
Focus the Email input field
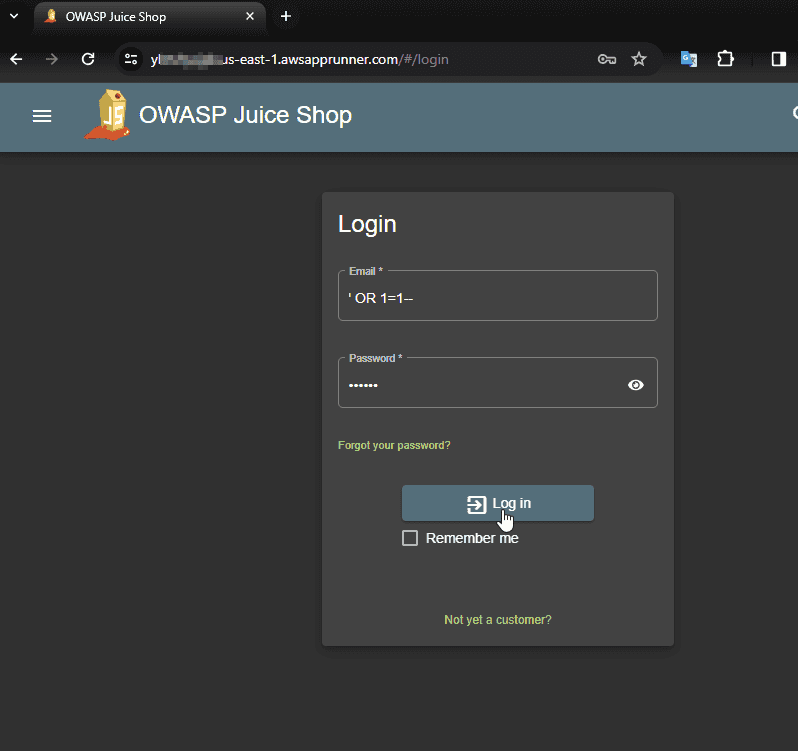click(497, 298)
